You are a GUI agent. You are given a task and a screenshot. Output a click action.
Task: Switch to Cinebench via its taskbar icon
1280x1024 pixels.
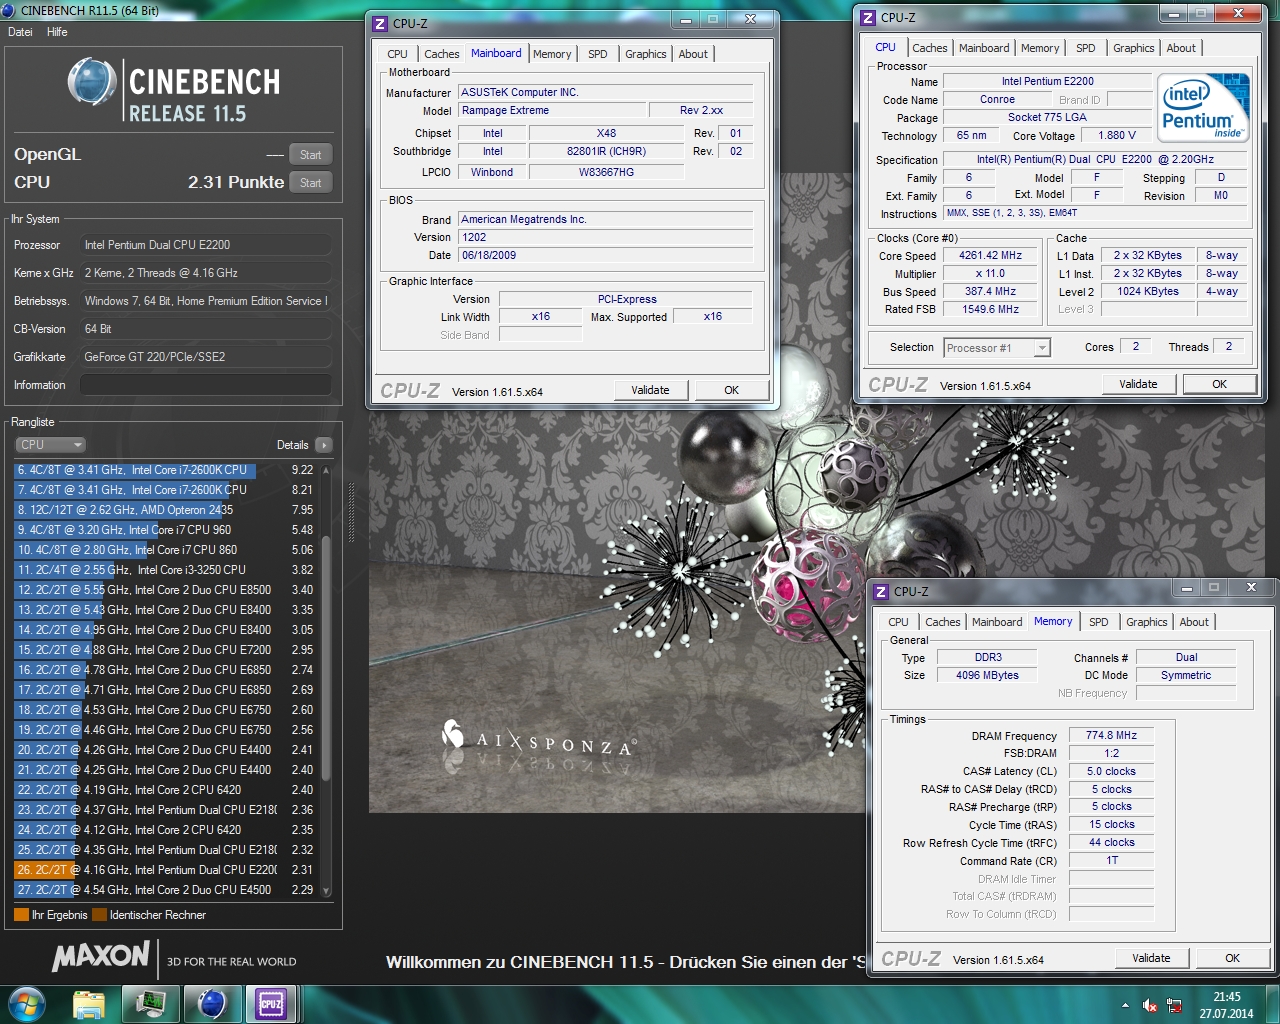coord(212,1004)
